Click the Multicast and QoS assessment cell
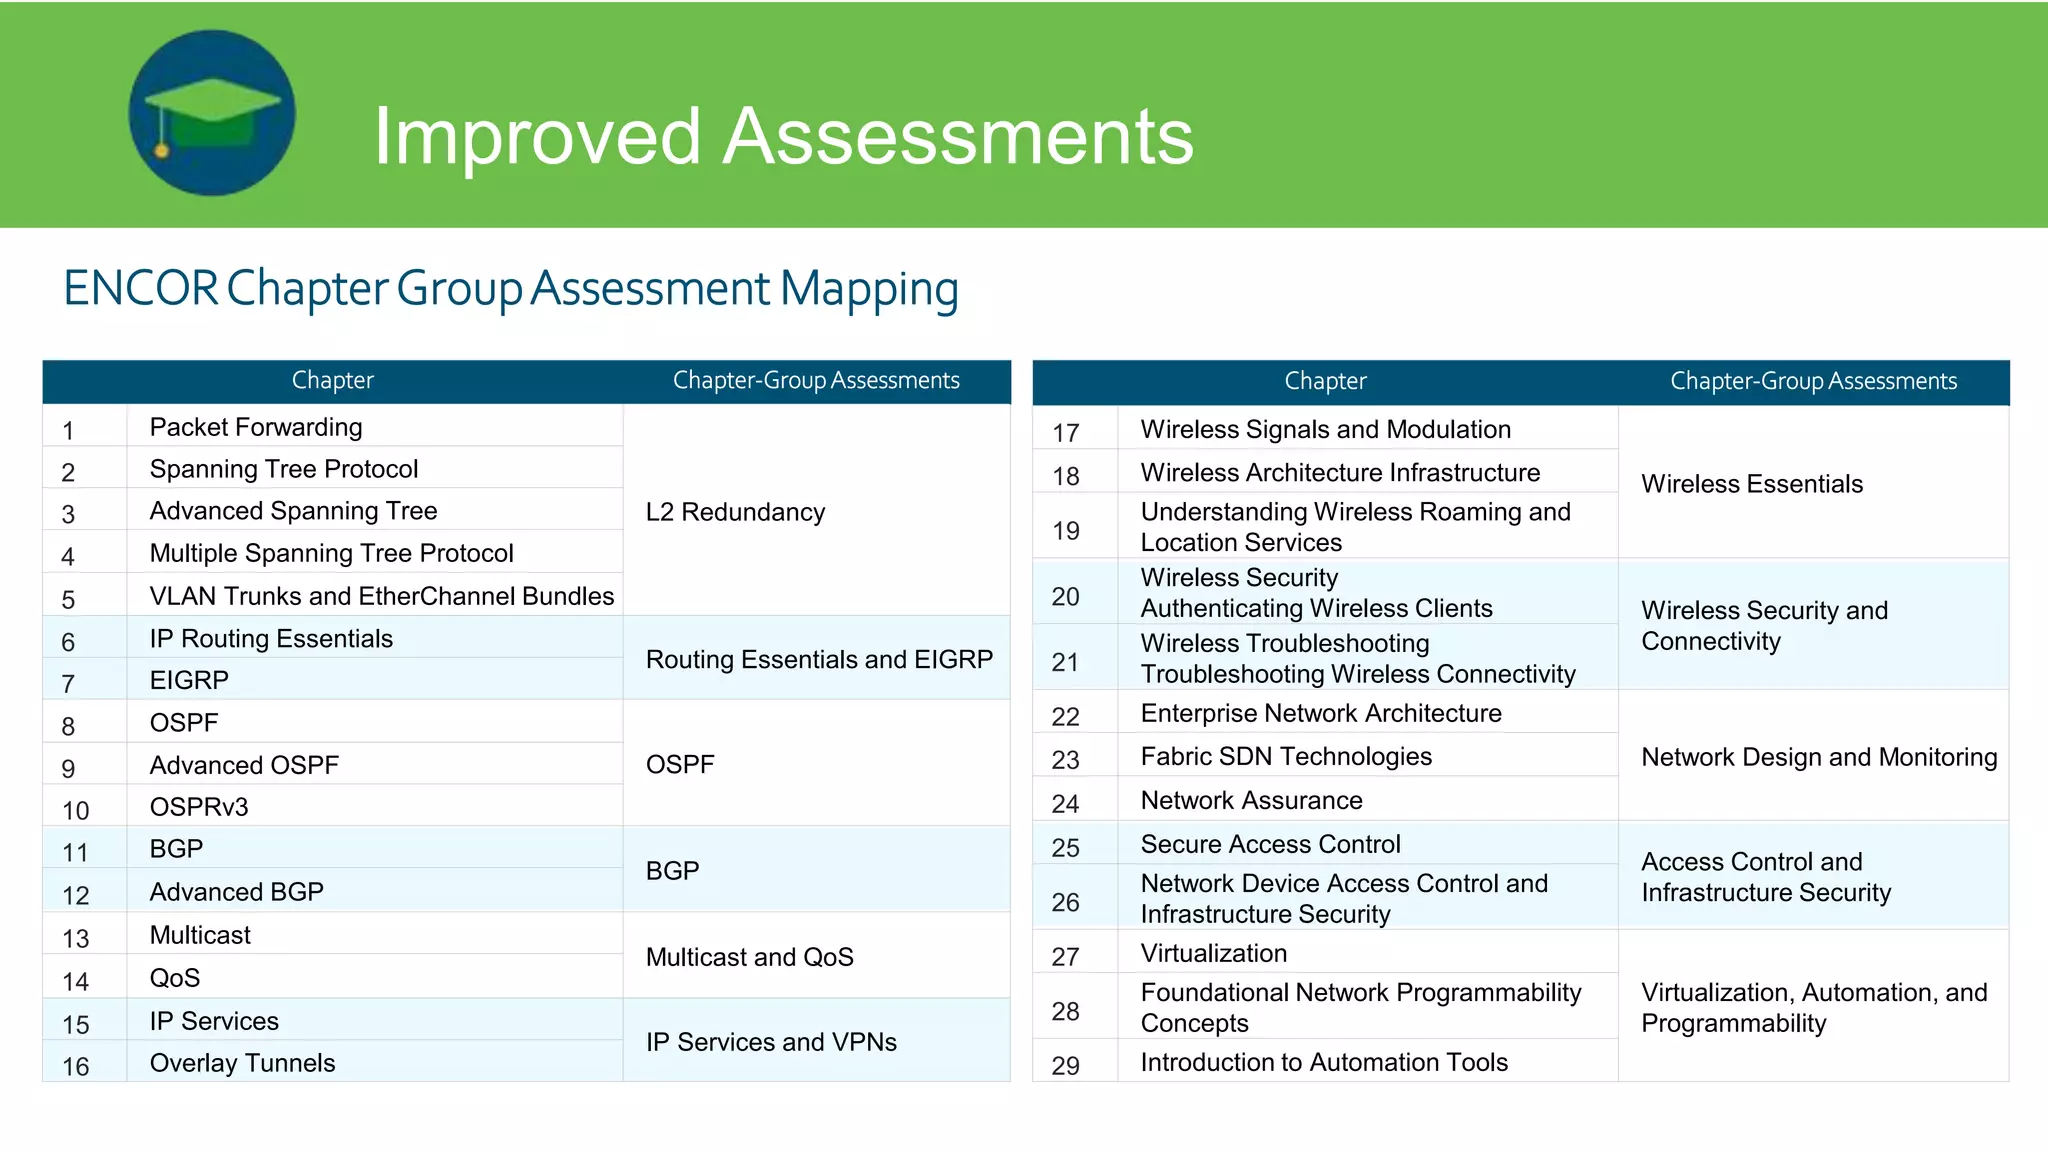Image resolution: width=2048 pixels, height=1152 pixels. tap(749, 957)
